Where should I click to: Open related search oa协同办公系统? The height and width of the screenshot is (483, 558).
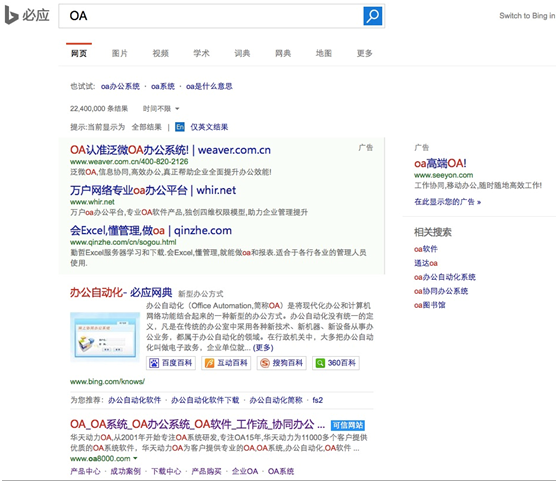coord(441,292)
